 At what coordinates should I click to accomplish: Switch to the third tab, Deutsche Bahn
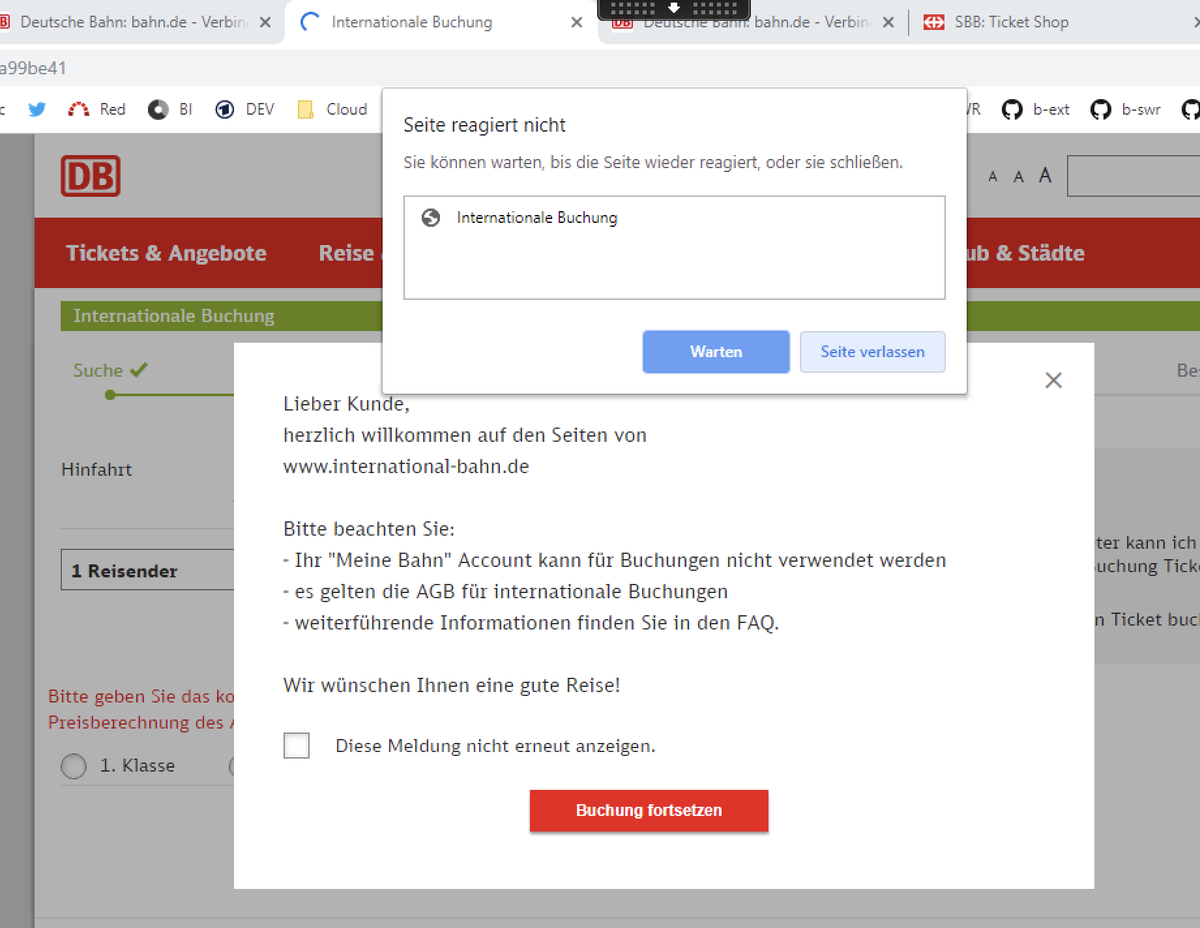click(x=755, y=22)
